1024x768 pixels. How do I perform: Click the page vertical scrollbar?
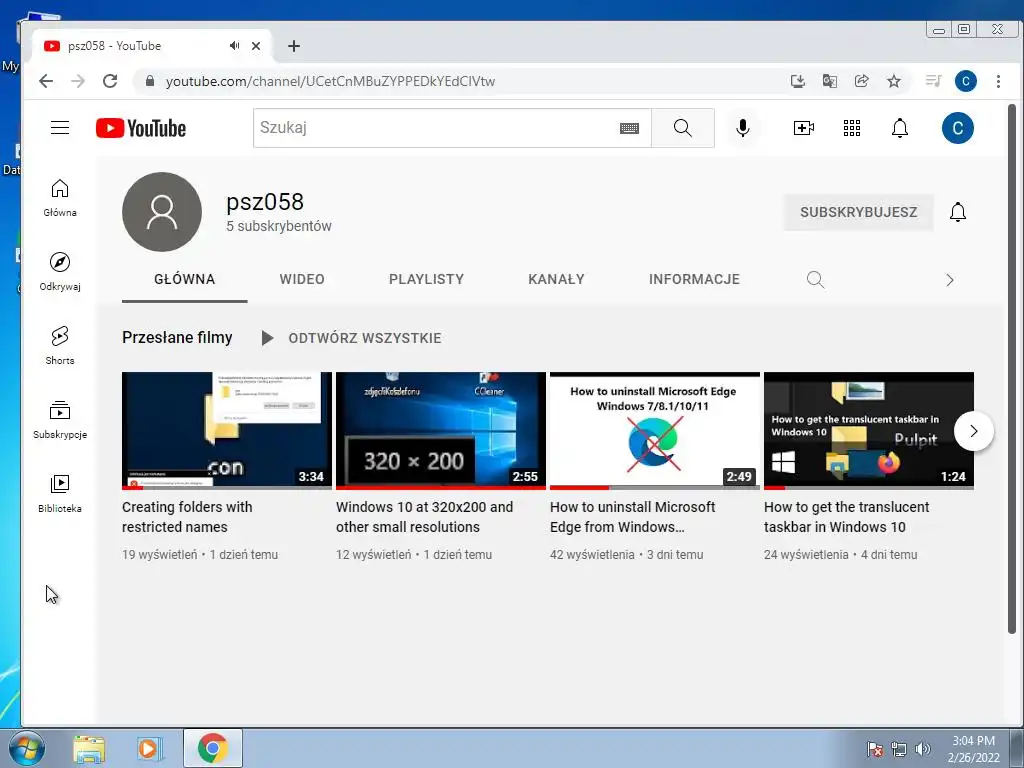(1012, 369)
